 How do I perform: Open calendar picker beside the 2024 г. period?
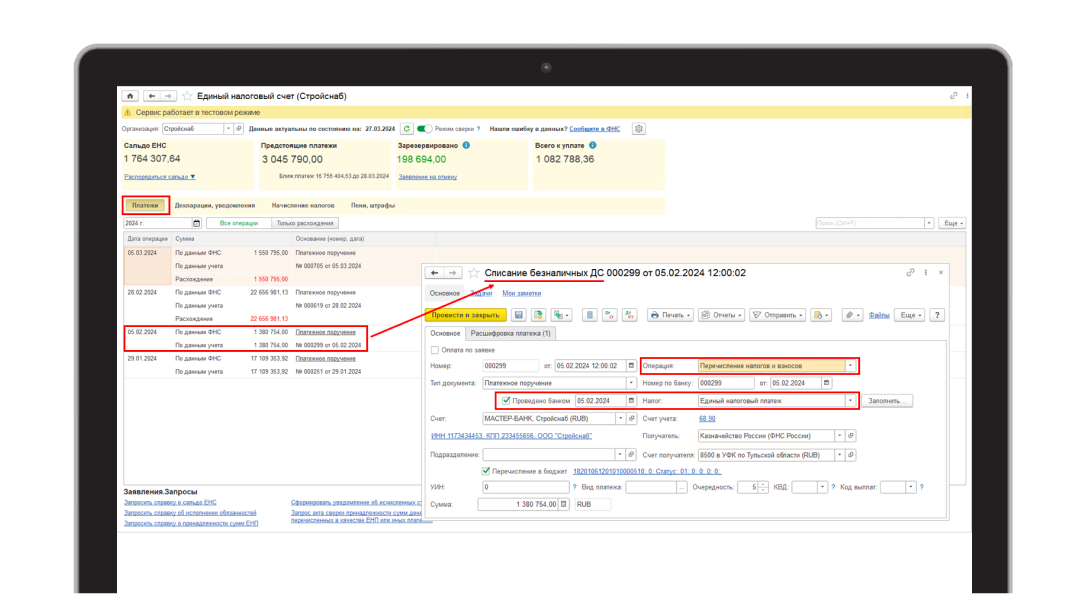pyautogui.click(x=197, y=223)
